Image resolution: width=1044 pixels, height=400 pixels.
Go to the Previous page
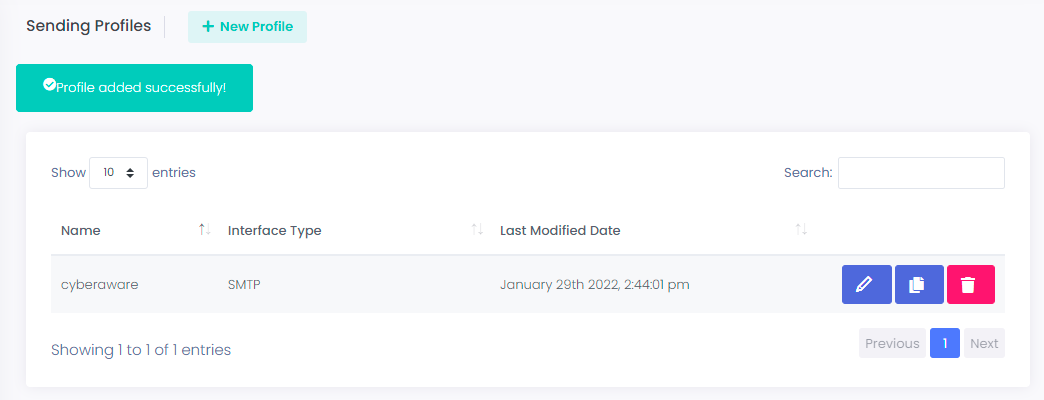pyautogui.click(x=892, y=343)
